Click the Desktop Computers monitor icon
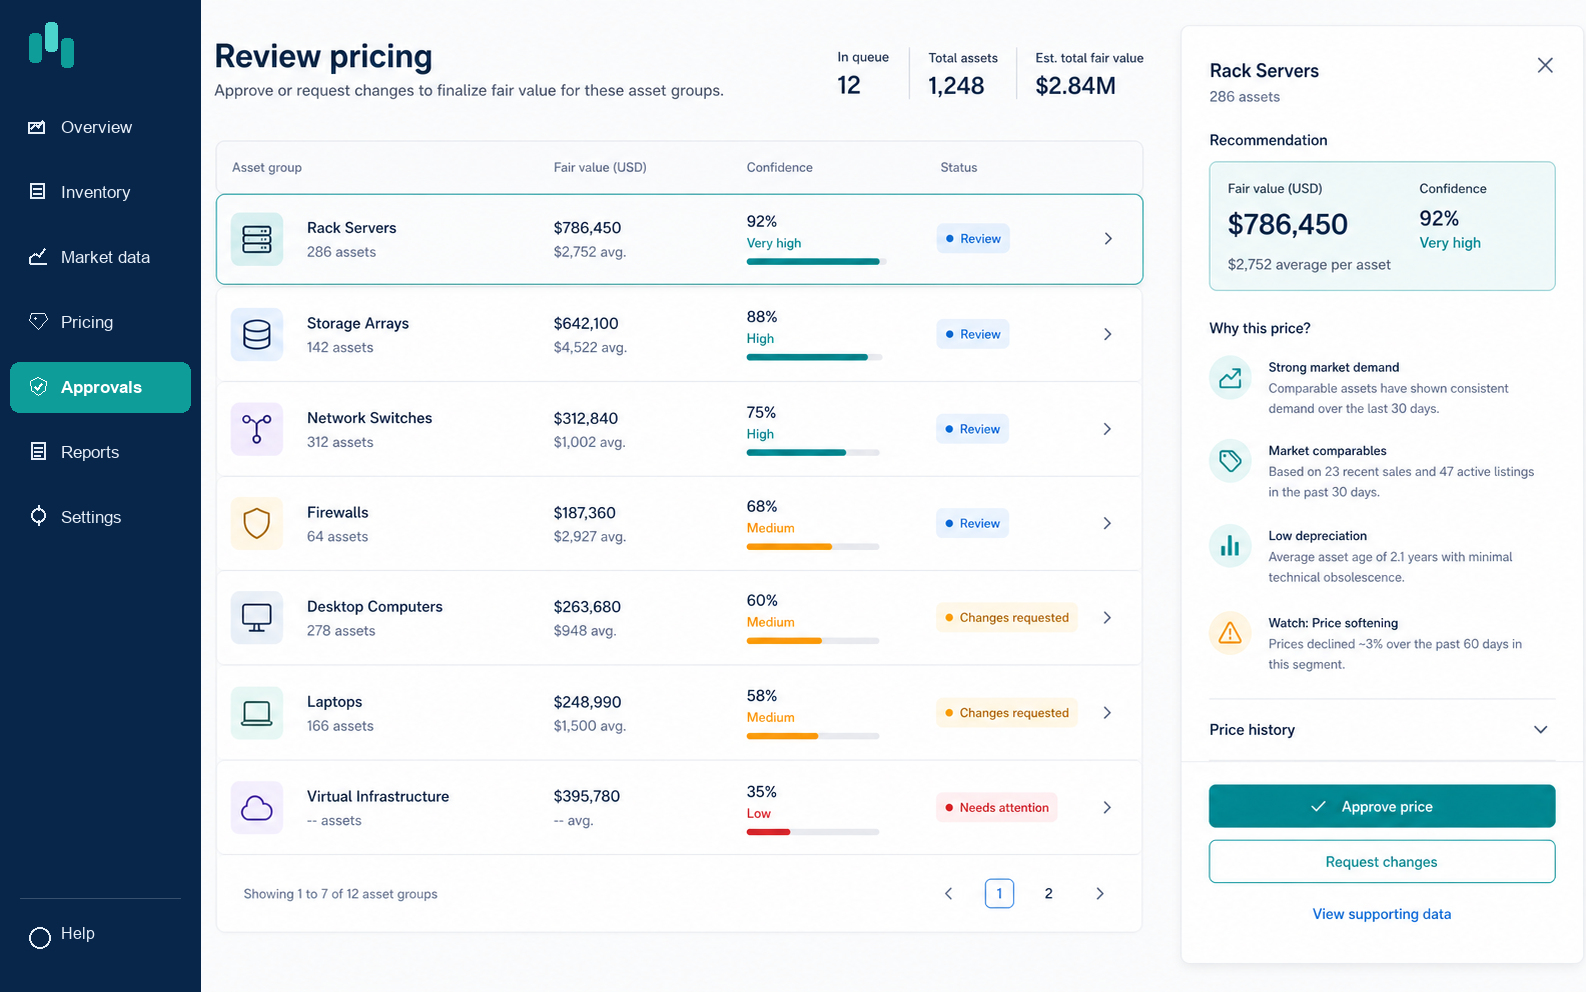Image resolution: width=1586 pixels, height=992 pixels. 257,618
